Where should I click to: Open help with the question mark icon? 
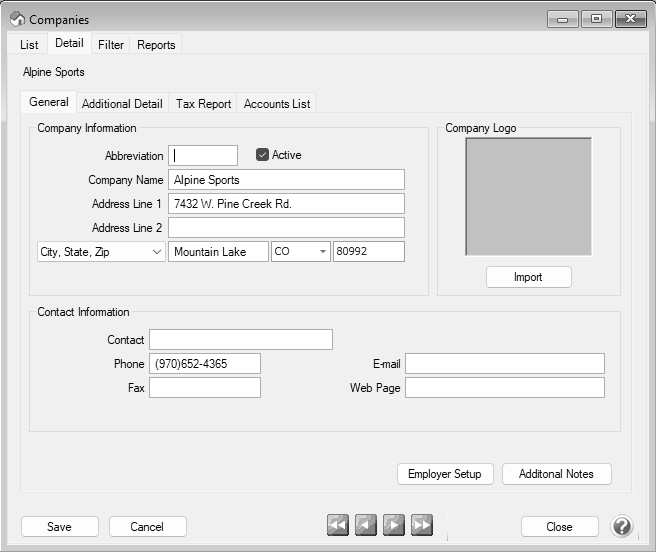pos(621,526)
